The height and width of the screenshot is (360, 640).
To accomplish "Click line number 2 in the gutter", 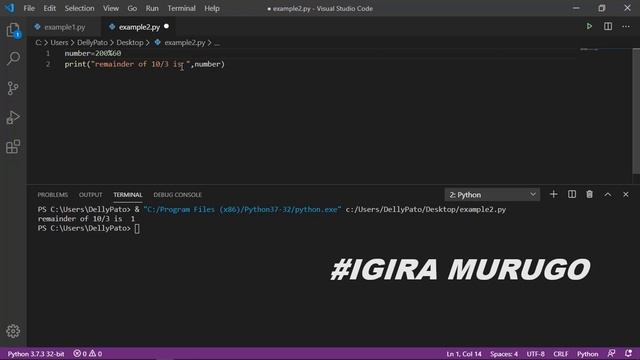I will coord(48,64).
